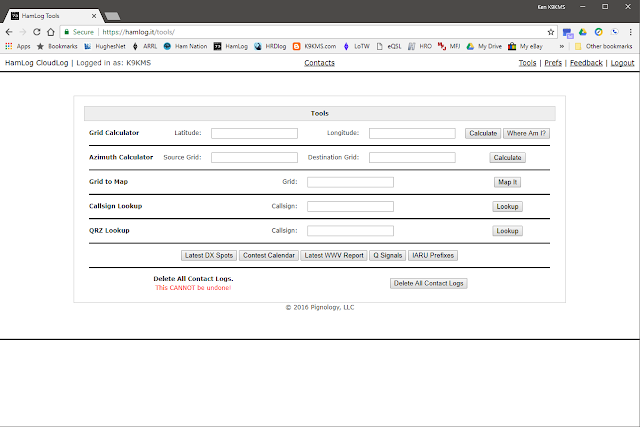Open the Contest Calendar
Screen dimensions: 640x427
pyautogui.click(x=269, y=256)
